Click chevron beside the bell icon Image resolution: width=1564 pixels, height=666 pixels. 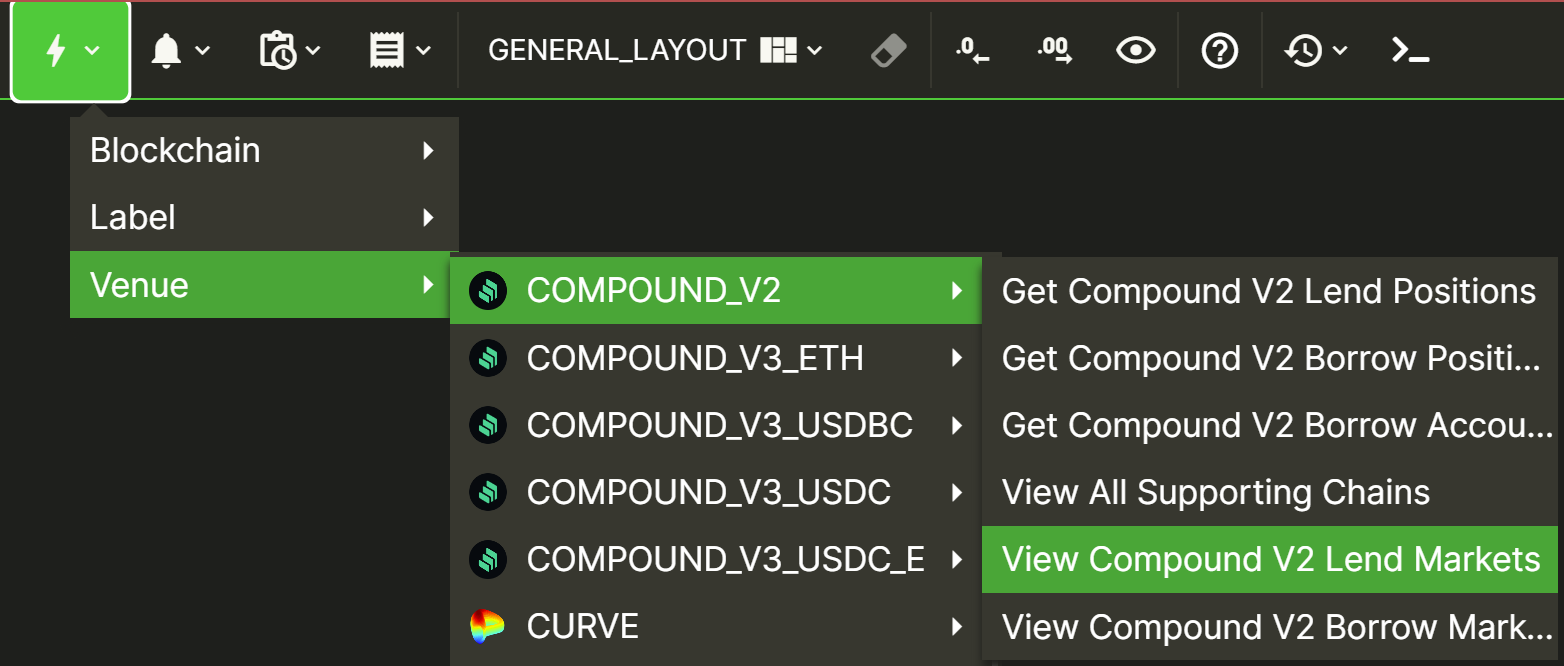pos(202,50)
